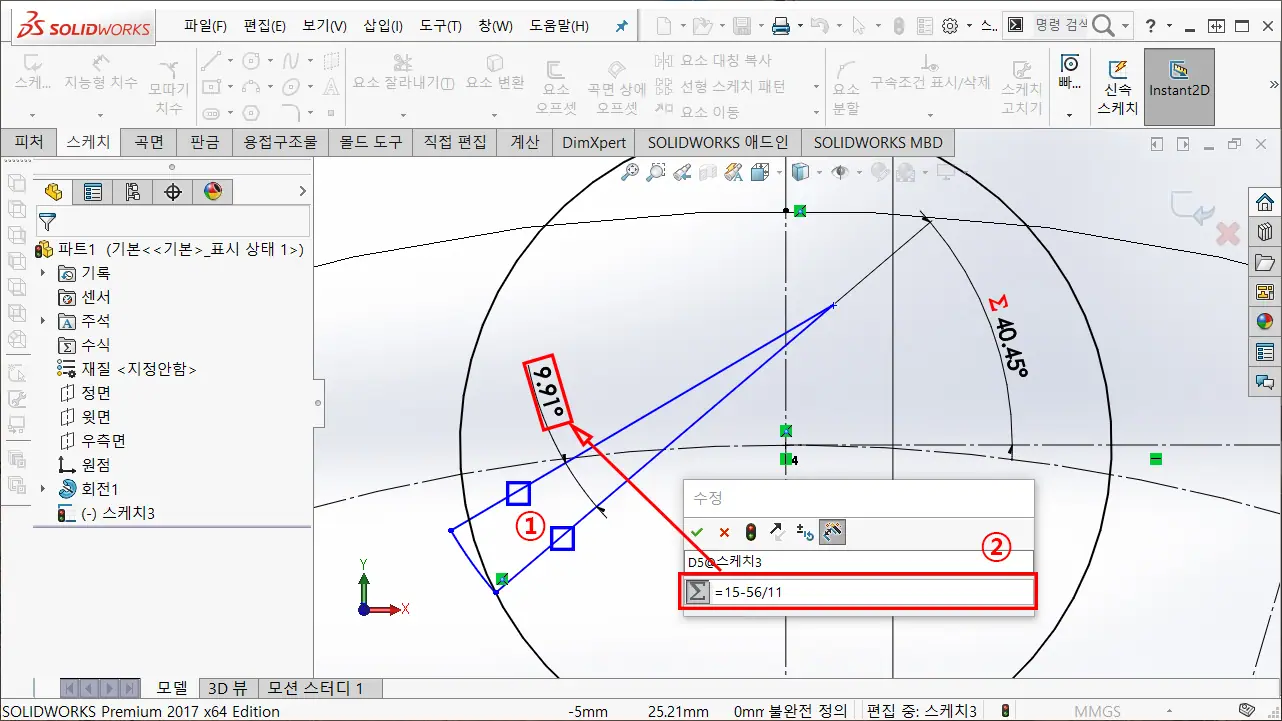Open the 도구(T) menu
The width and height of the screenshot is (1282, 721).
[x=440, y=26]
